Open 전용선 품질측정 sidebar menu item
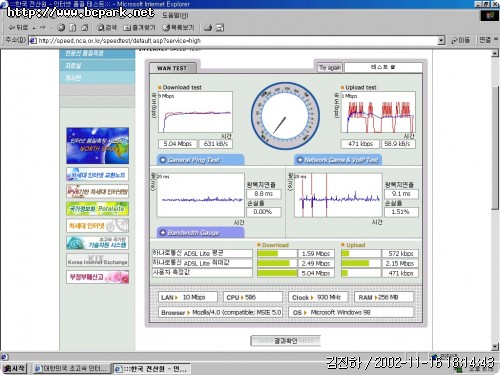 [97, 53]
